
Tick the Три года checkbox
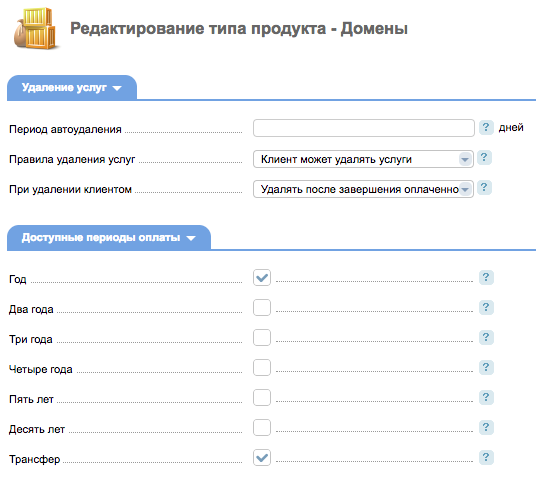click(x=262, y=338)
